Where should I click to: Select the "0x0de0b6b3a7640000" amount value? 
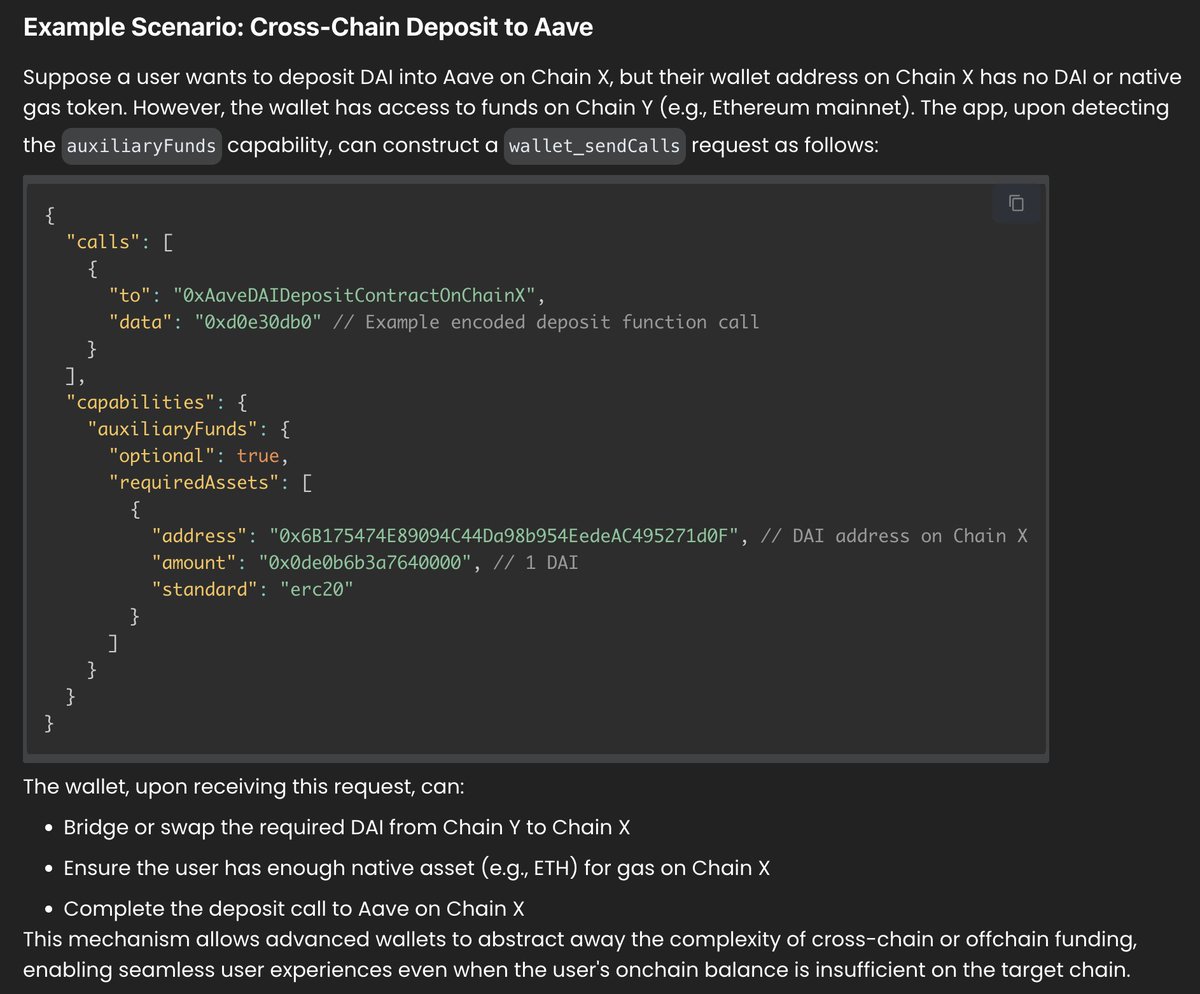pyautogui.click(x=366, y=563)
